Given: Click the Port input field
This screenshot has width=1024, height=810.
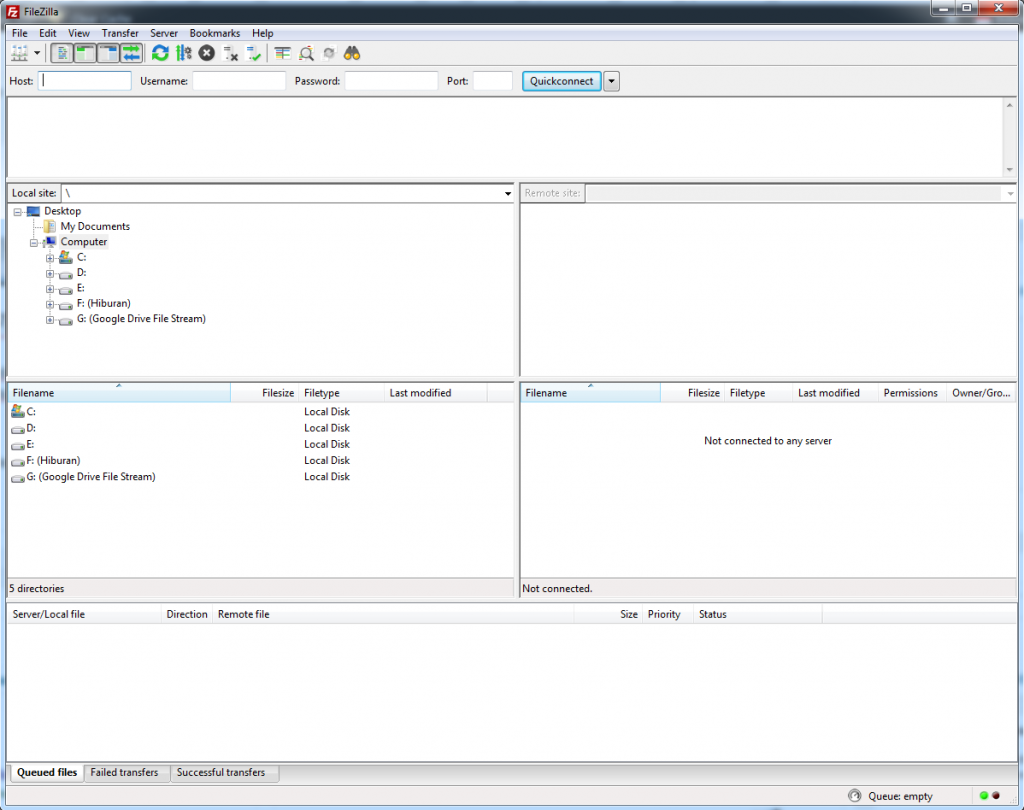Looking at the screenshot, I should 492,80.
